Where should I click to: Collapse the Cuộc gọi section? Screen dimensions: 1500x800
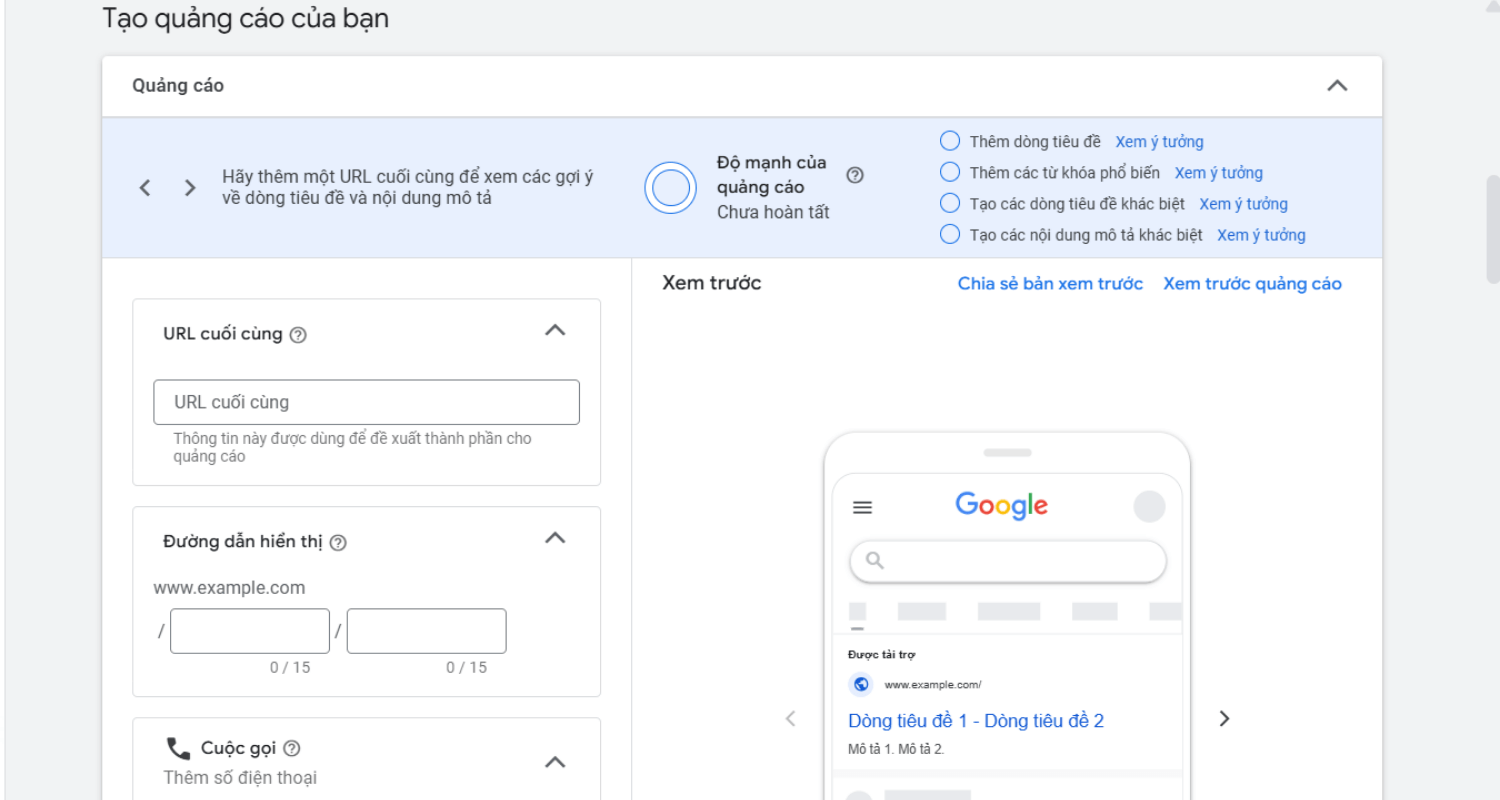555,762
